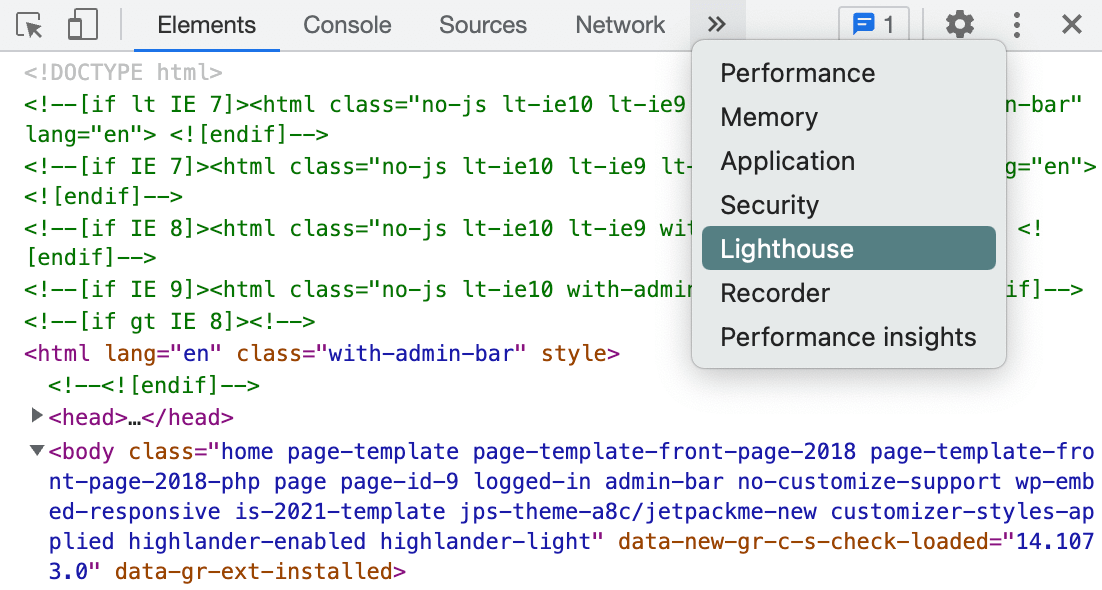
Task: Select Memory from the overflow menu
Action: (768, 117)
